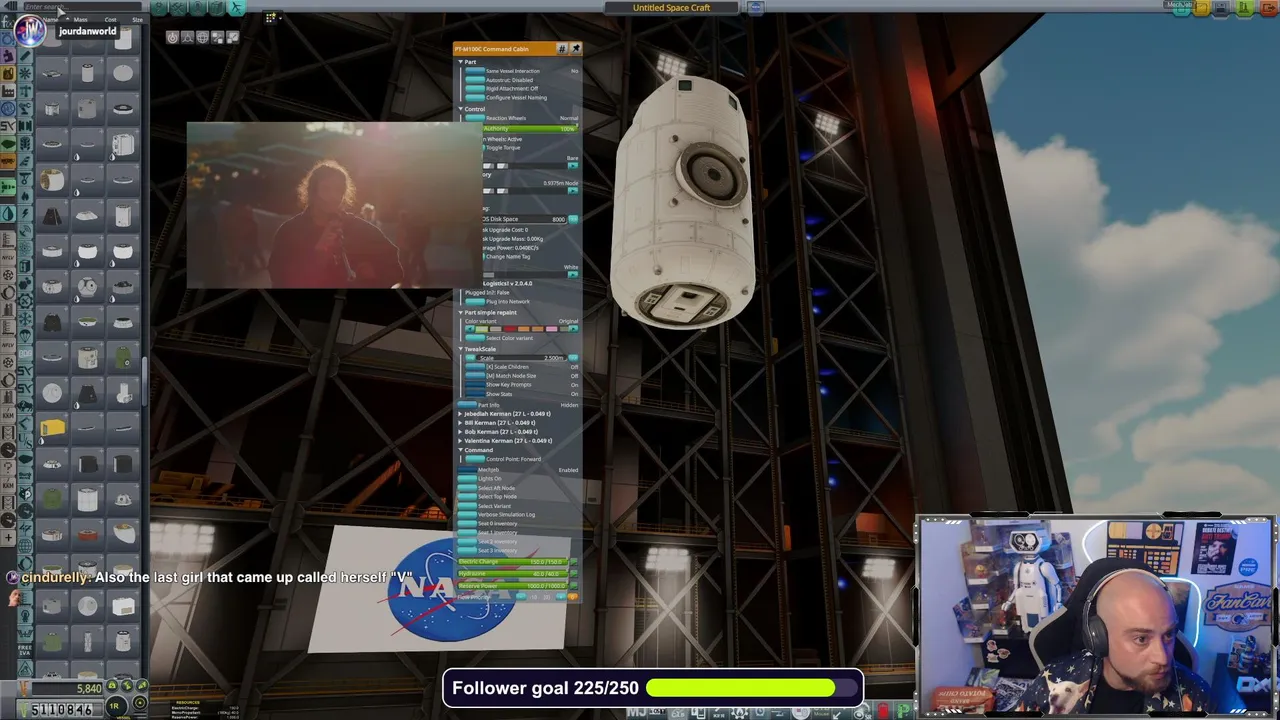This screenshot has width=1280, height=720.
Task: Expand Valentina Kerman entry
Action: 460,441
